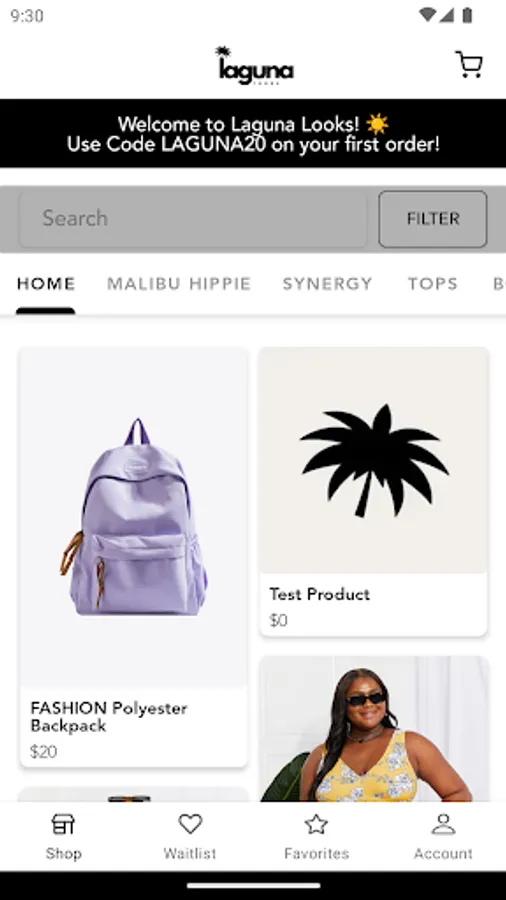Open the Account person icon

tap(443, 824)
